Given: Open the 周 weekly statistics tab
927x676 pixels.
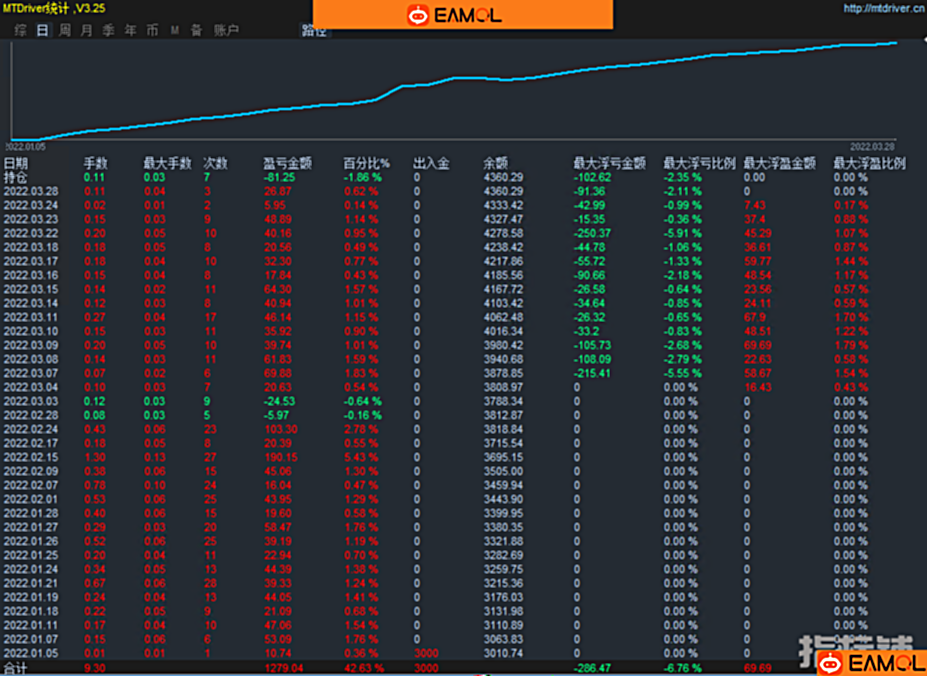Looking at the screenshot, I should click(x=64, y=30).
